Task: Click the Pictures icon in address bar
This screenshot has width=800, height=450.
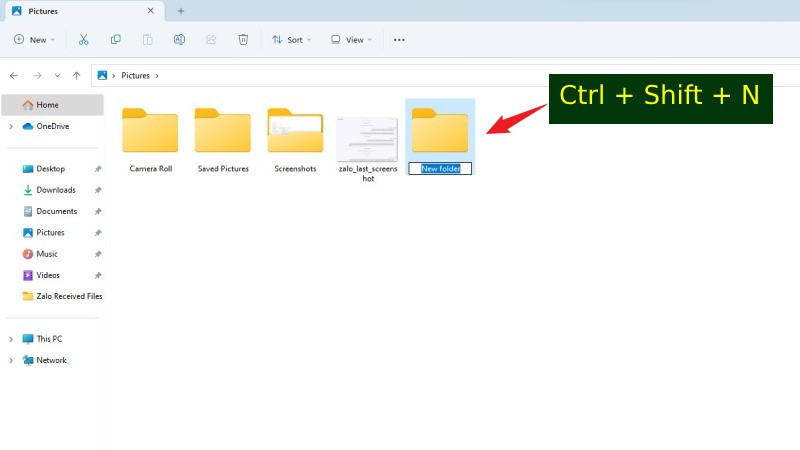Action: tap(102, 76)
